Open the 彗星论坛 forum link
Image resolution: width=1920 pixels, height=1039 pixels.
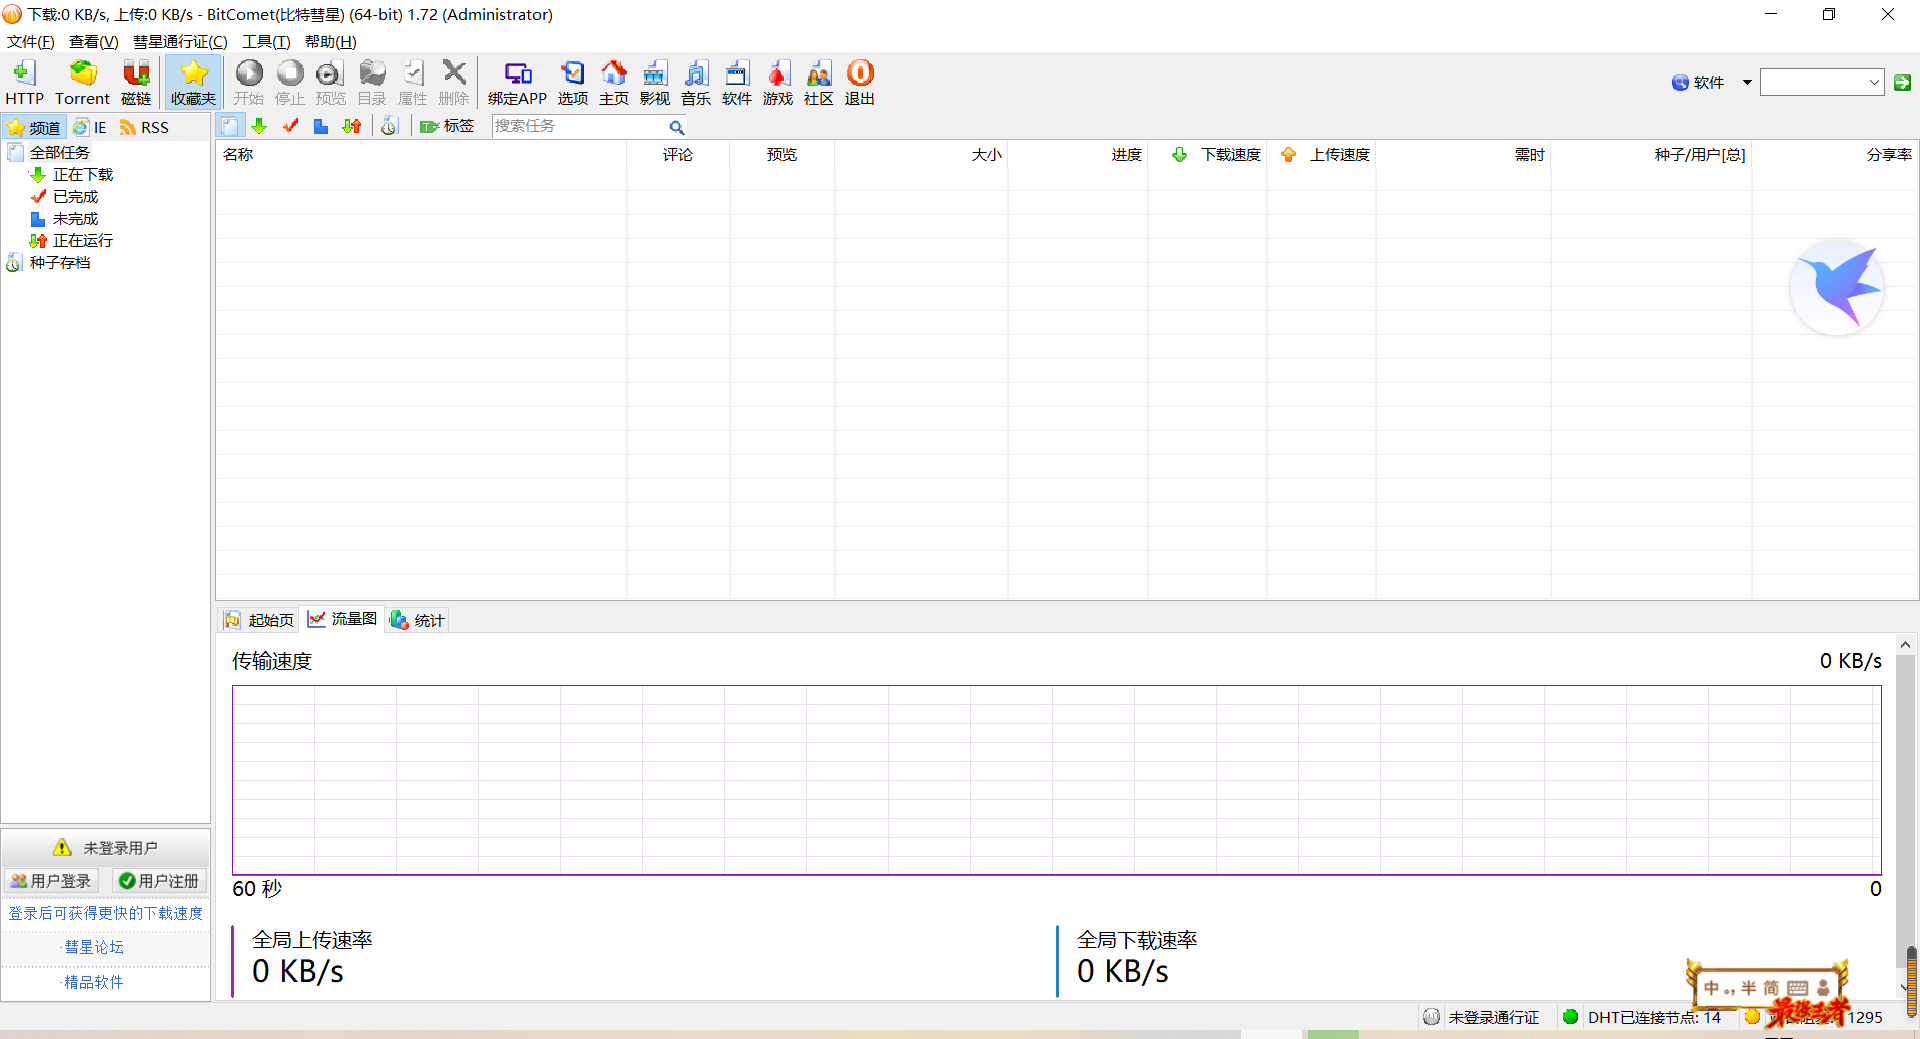[93, 947]
